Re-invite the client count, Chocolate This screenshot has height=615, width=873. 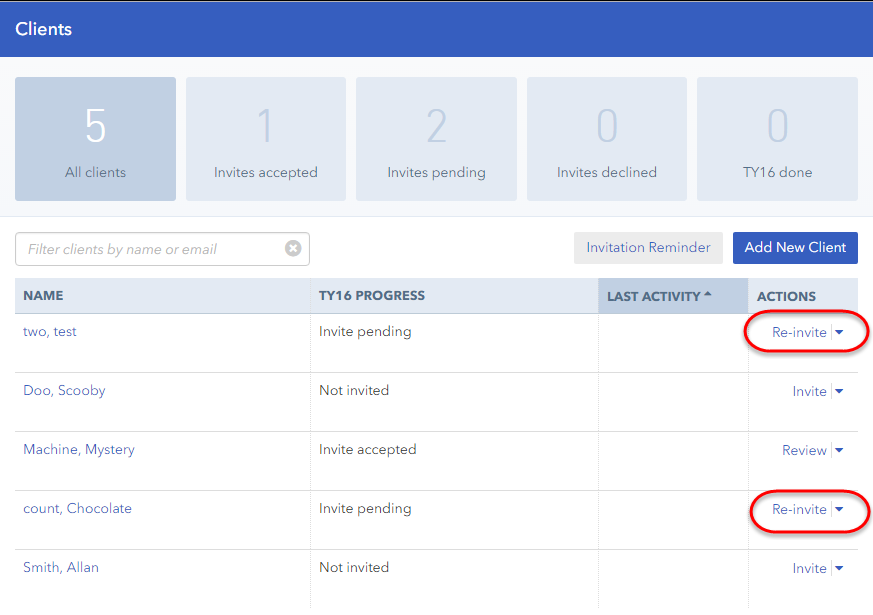pos(799,509)
